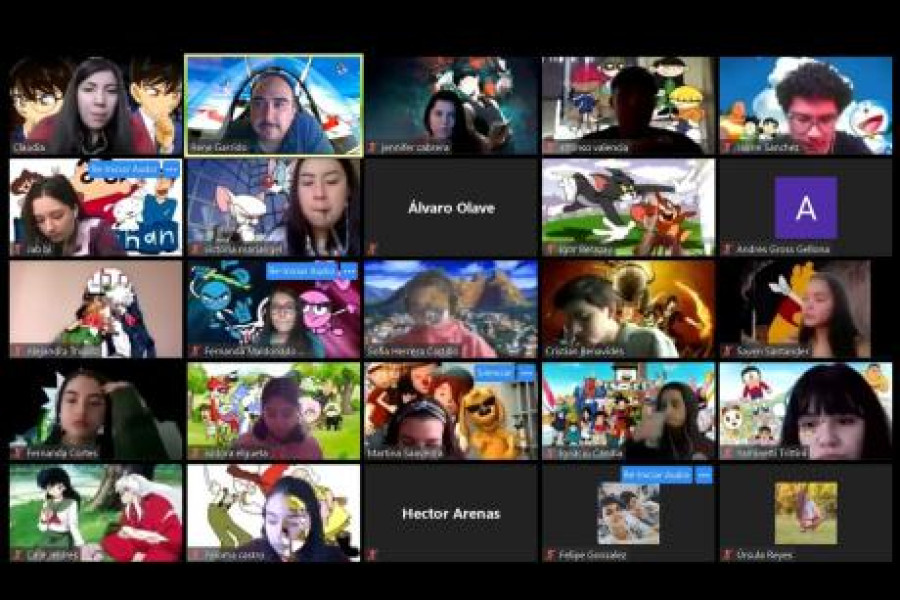
Task: Click muted mic icon on jennifer cabrera tile
Action: [x=373, y=147]
